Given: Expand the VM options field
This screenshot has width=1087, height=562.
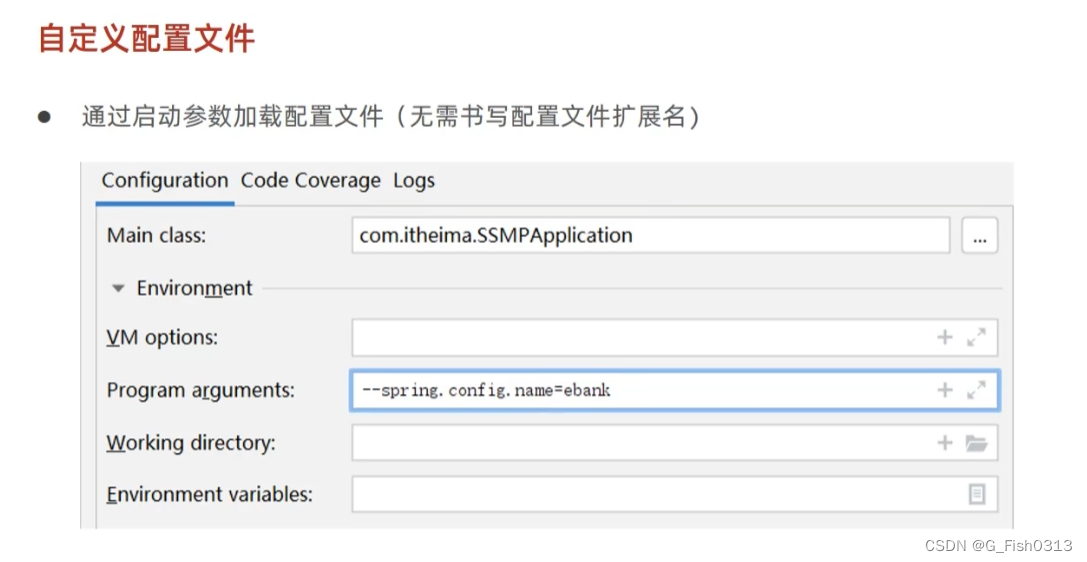Looking at the screenshot, I should click(x=976, y=337).
